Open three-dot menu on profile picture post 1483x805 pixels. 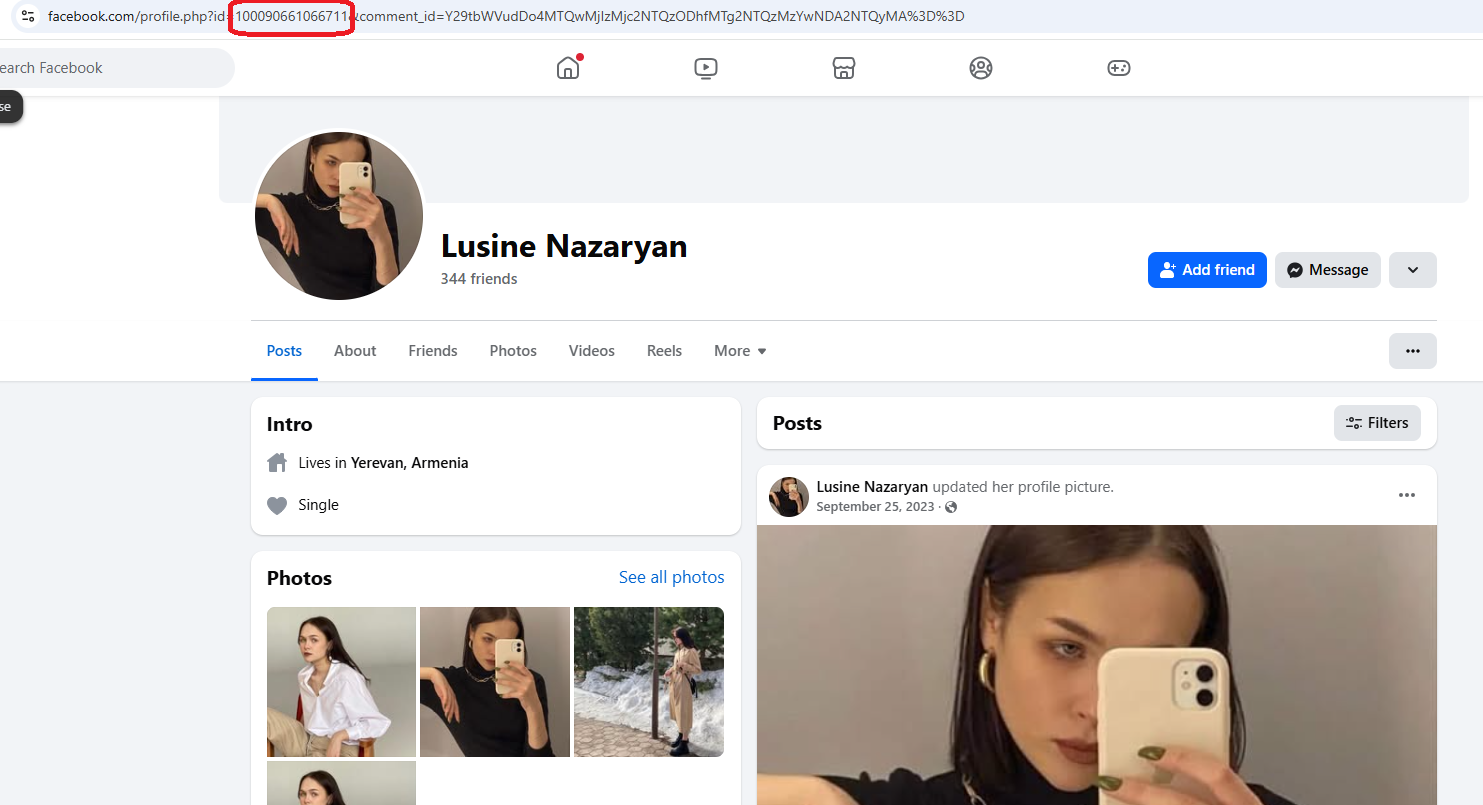(x=1407, y=495)
